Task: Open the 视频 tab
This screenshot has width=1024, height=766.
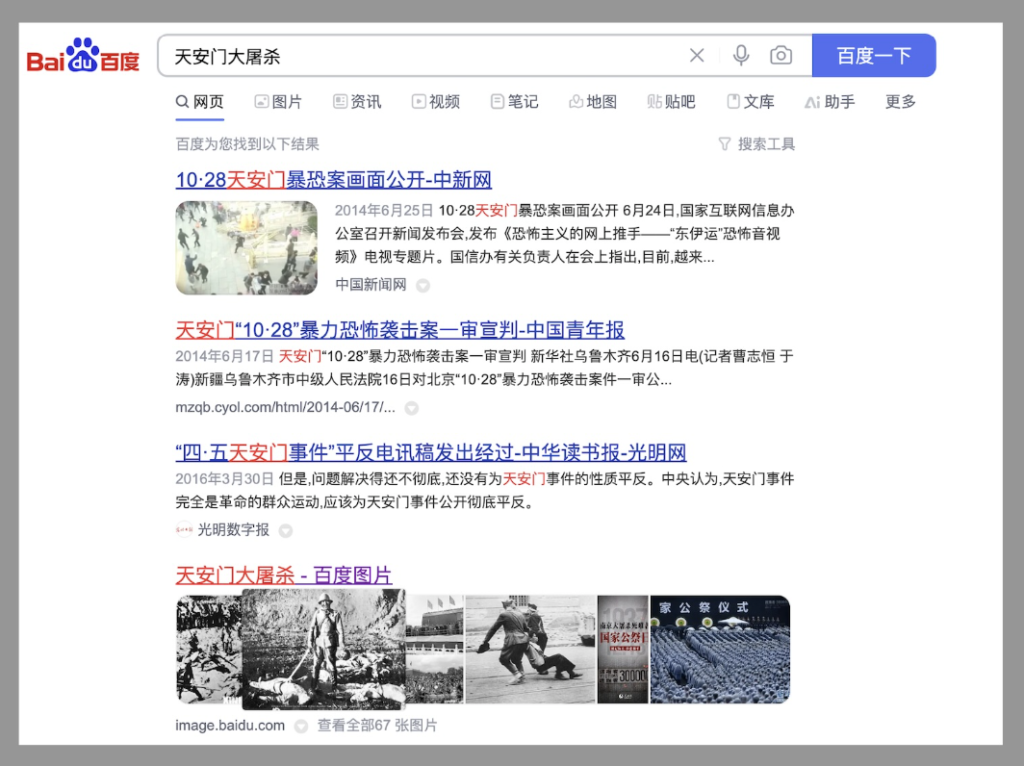Action: (436, 102)
